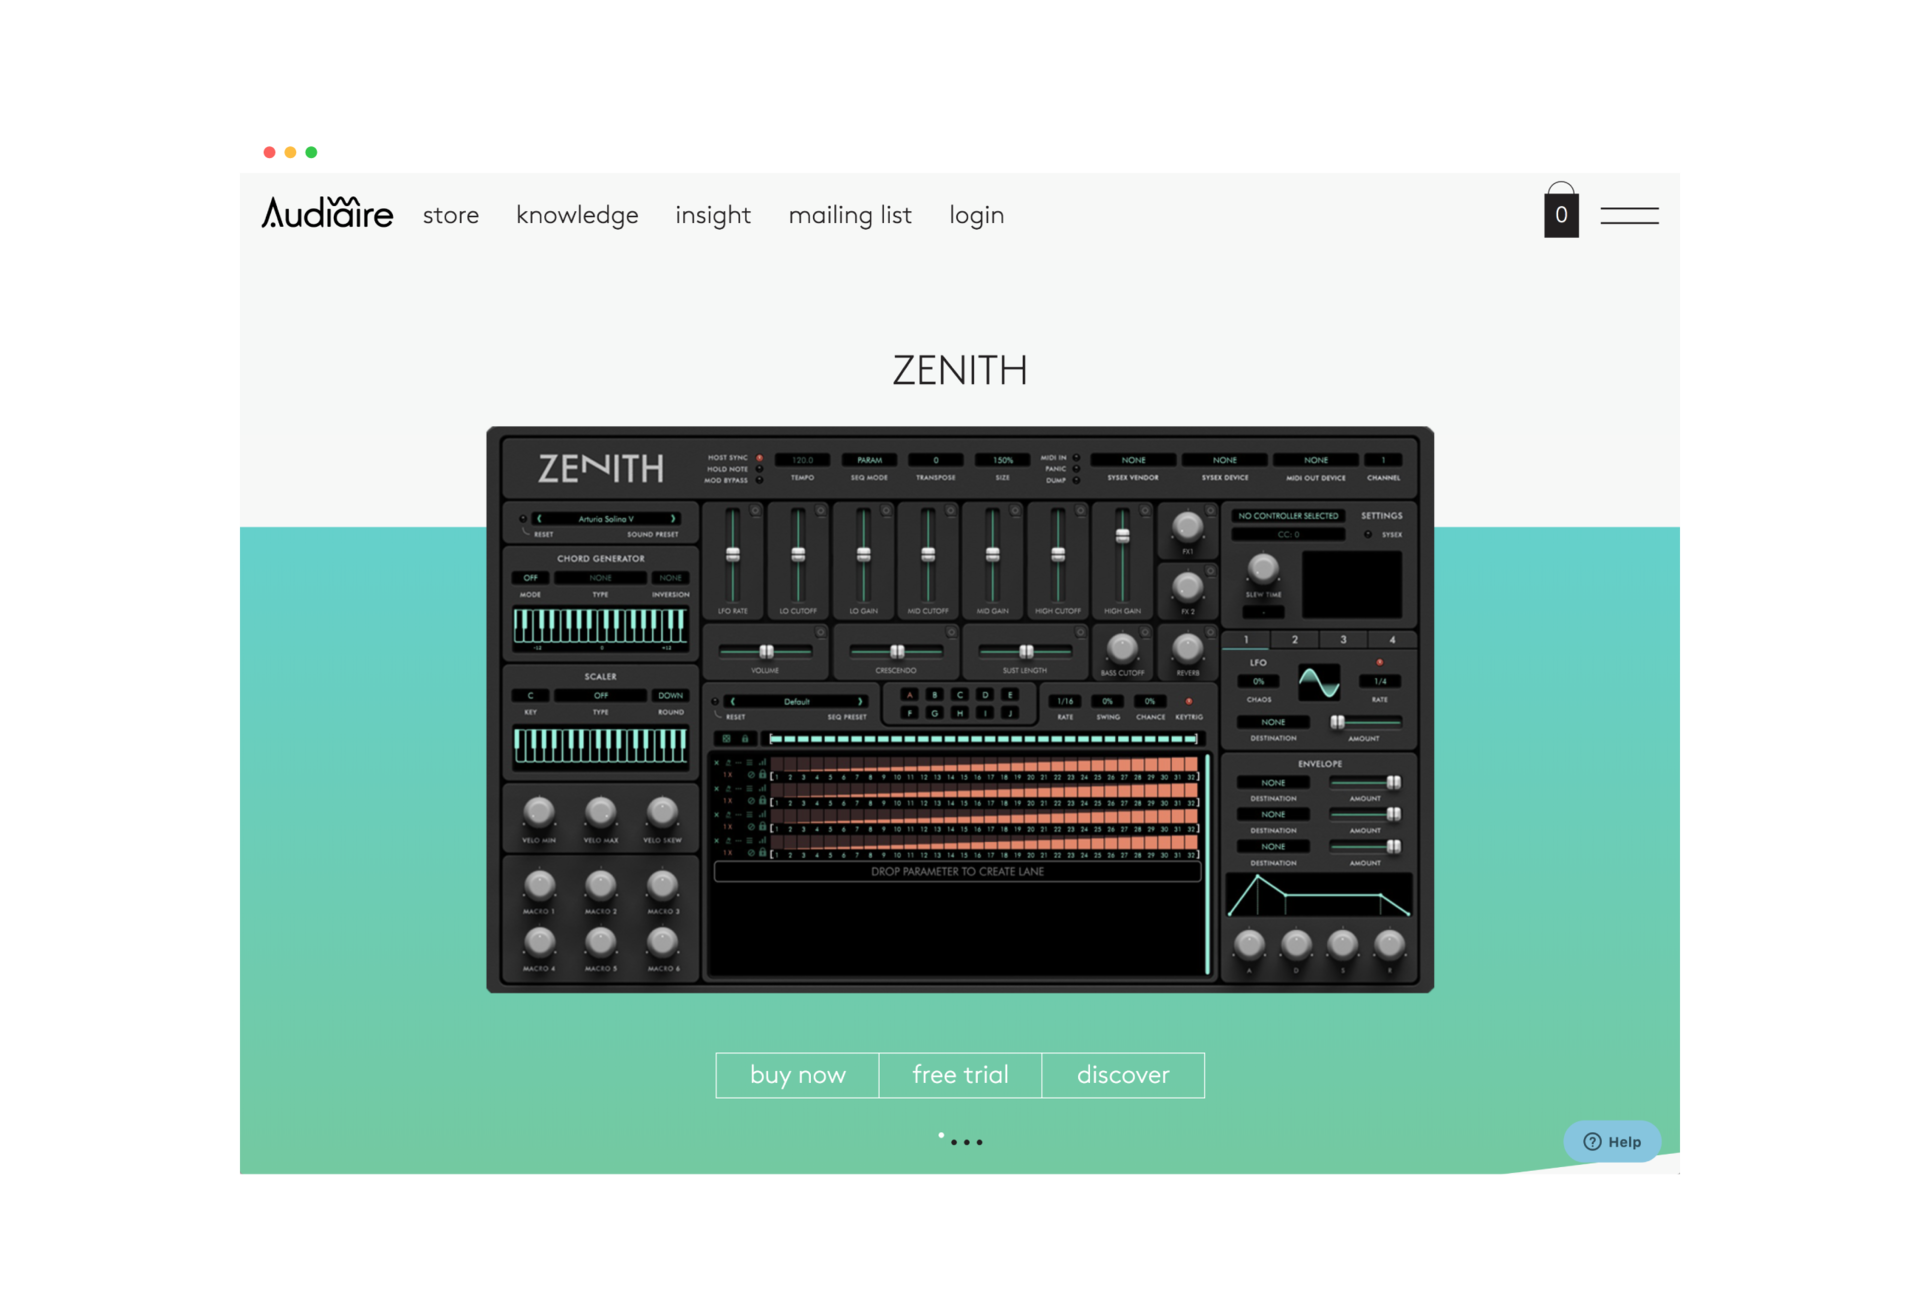Click the Velo Min knob

[539, 812]
